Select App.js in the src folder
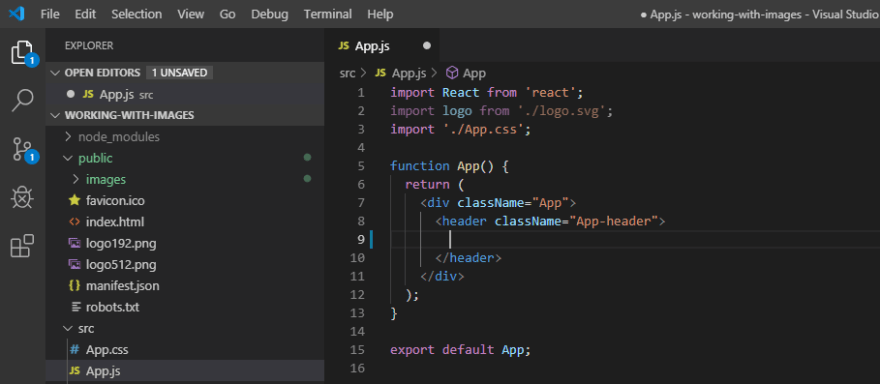Viewport: 880px width, 384px height. tap(185, 371)
